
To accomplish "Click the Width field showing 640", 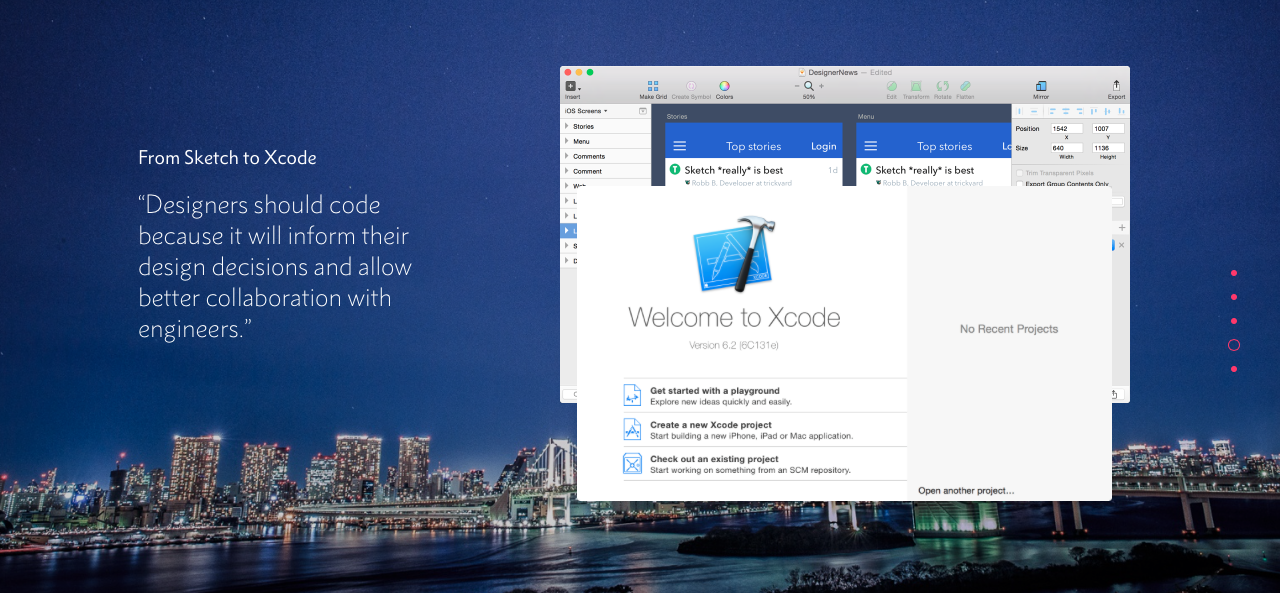I will 1067,148.
